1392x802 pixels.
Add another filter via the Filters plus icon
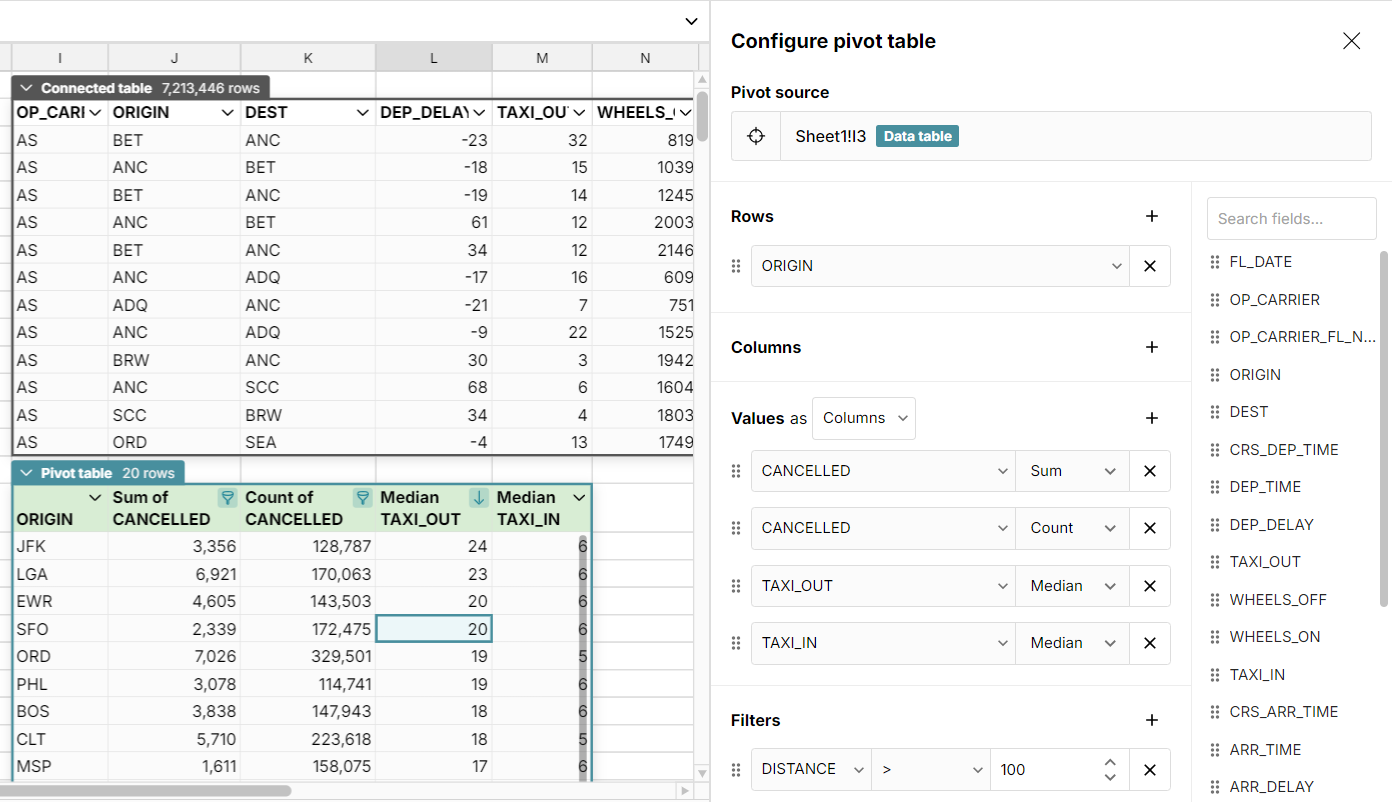pos(1152,720)
